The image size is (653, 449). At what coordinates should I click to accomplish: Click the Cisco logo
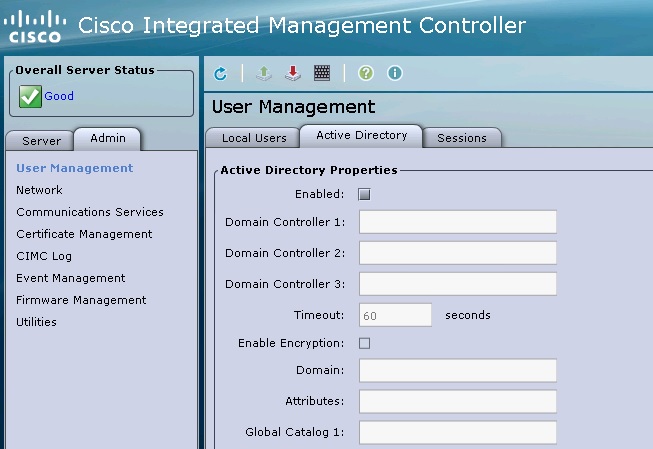coord(35,27)
